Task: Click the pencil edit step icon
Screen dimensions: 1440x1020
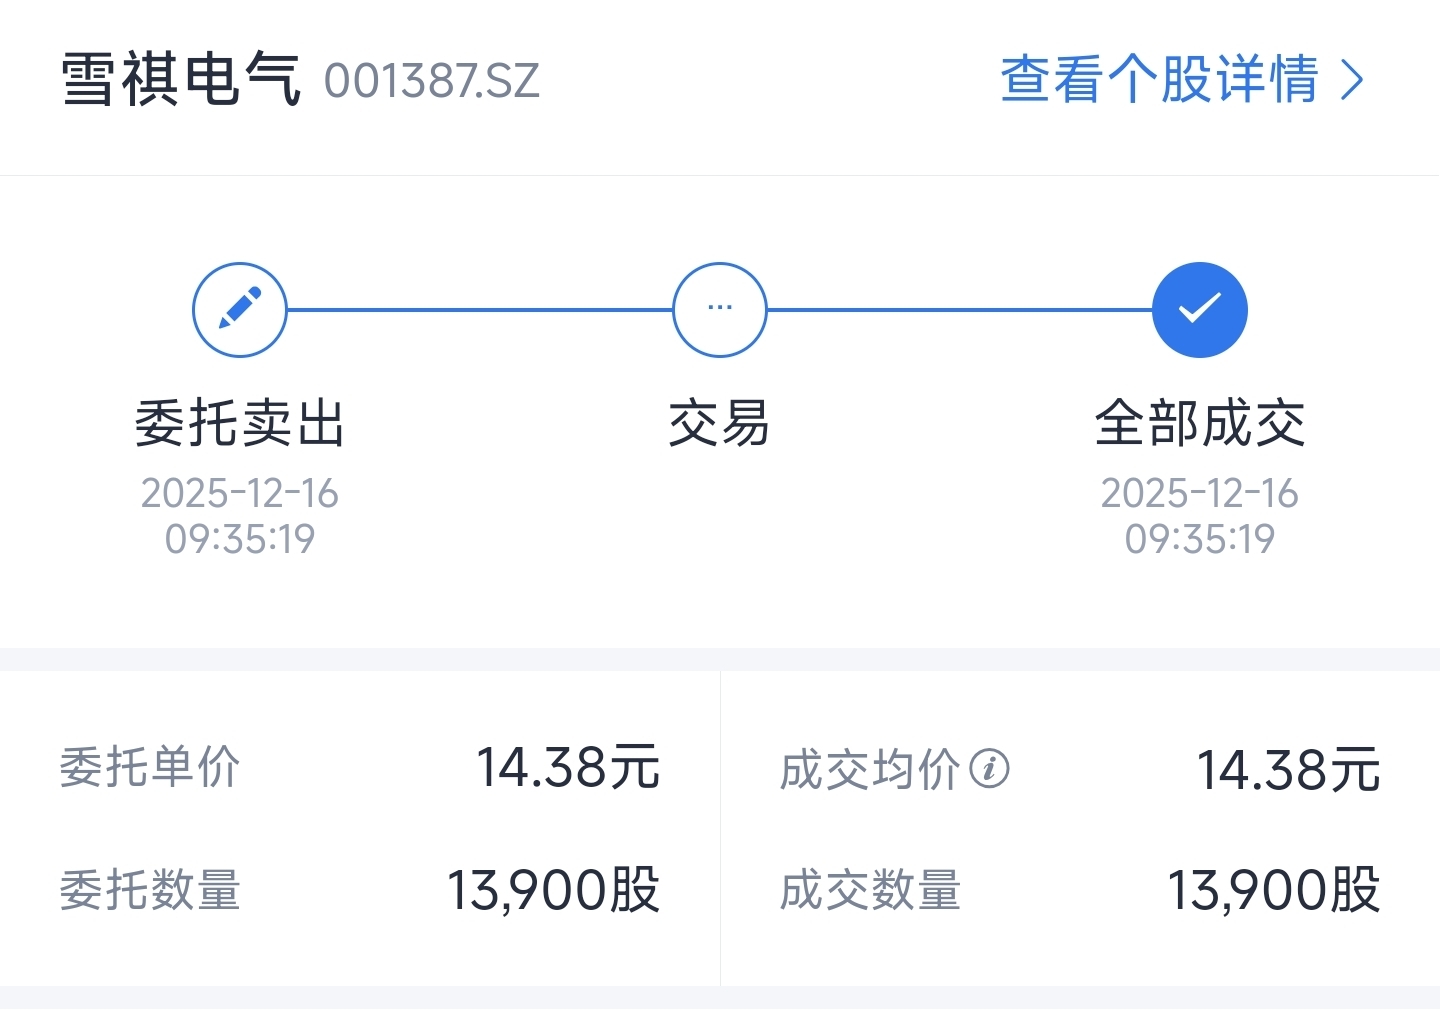Action: (240, 310)
